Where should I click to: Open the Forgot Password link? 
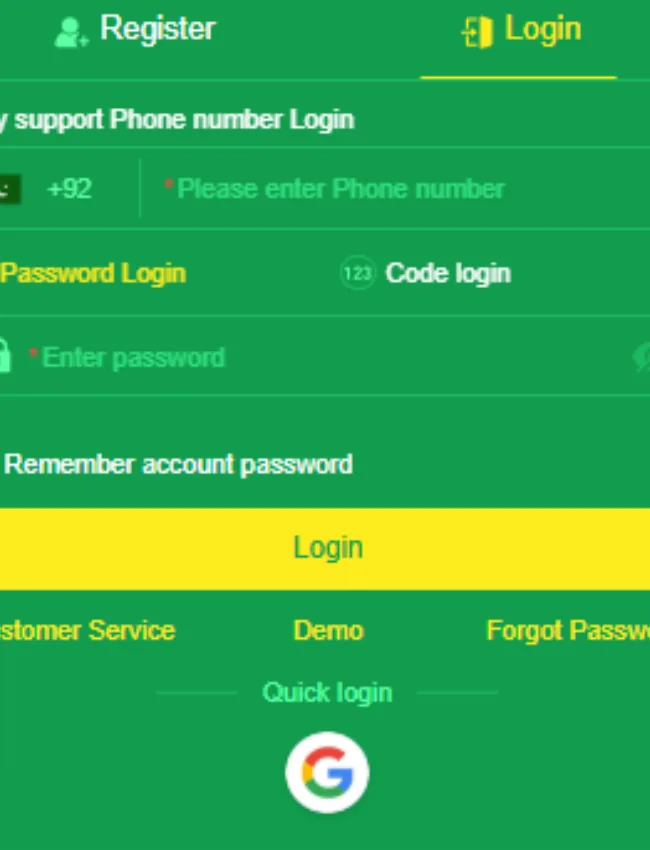[x=567, y=630]
